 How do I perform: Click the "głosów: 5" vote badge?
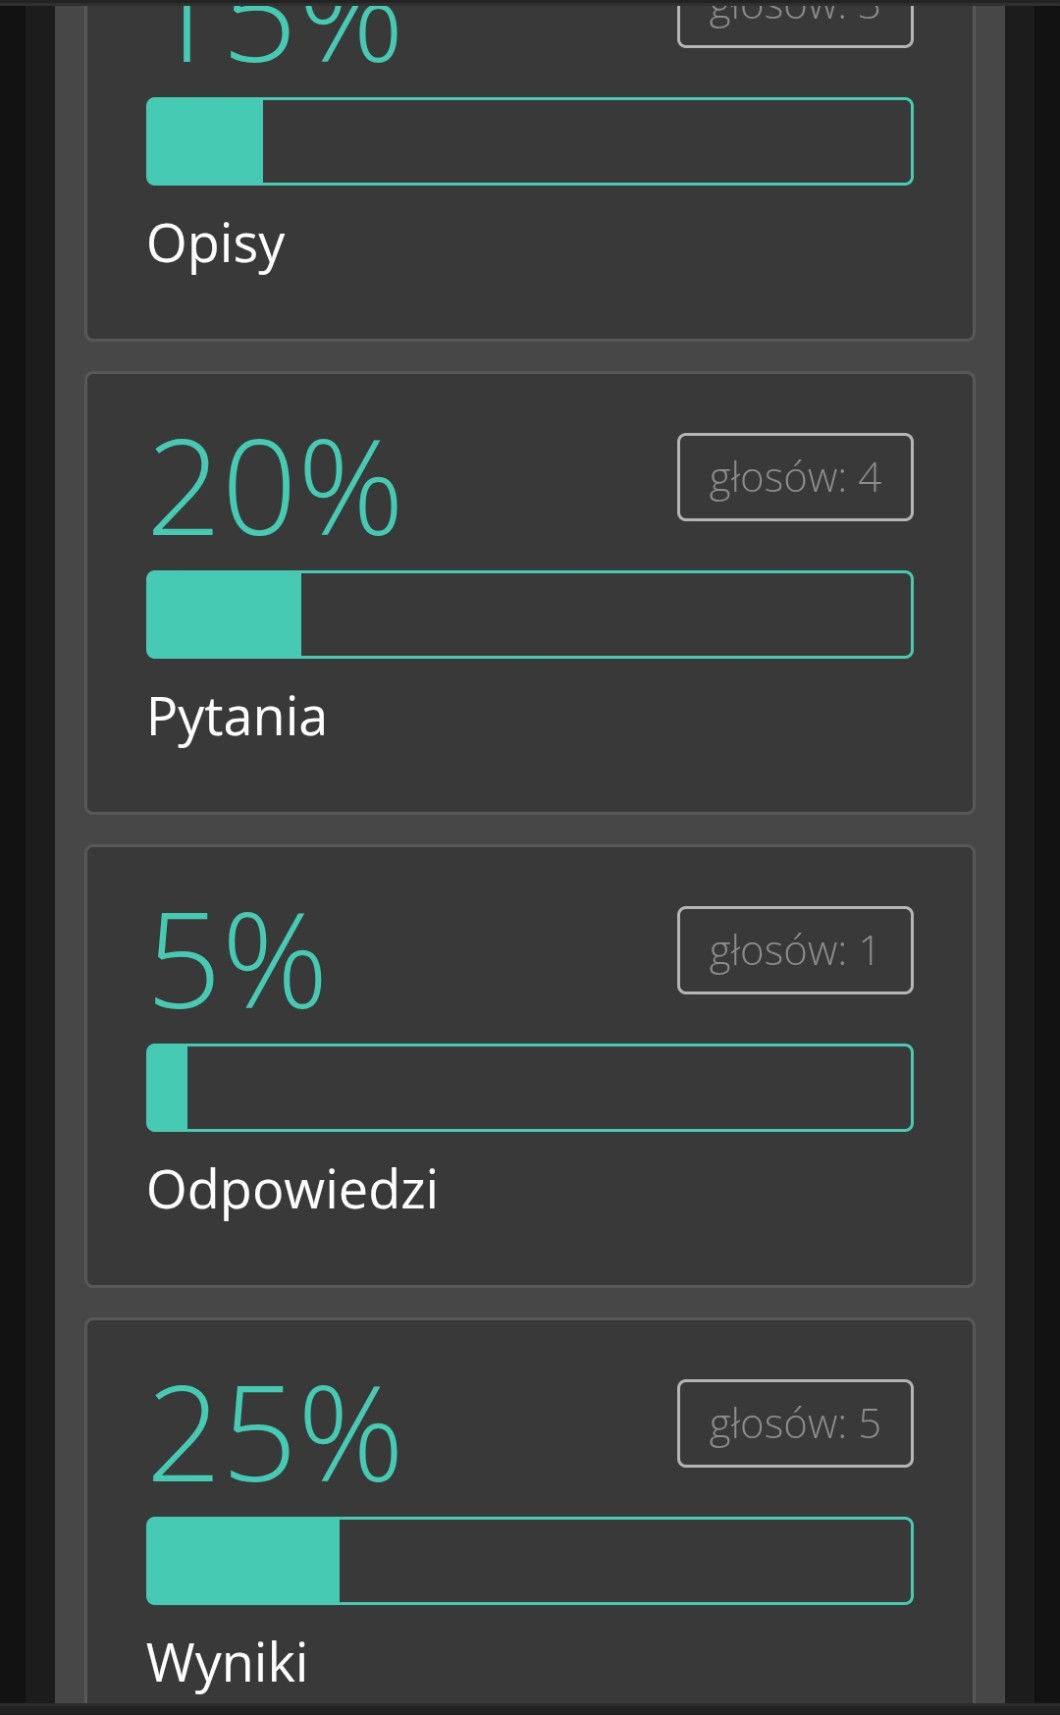795,1424
